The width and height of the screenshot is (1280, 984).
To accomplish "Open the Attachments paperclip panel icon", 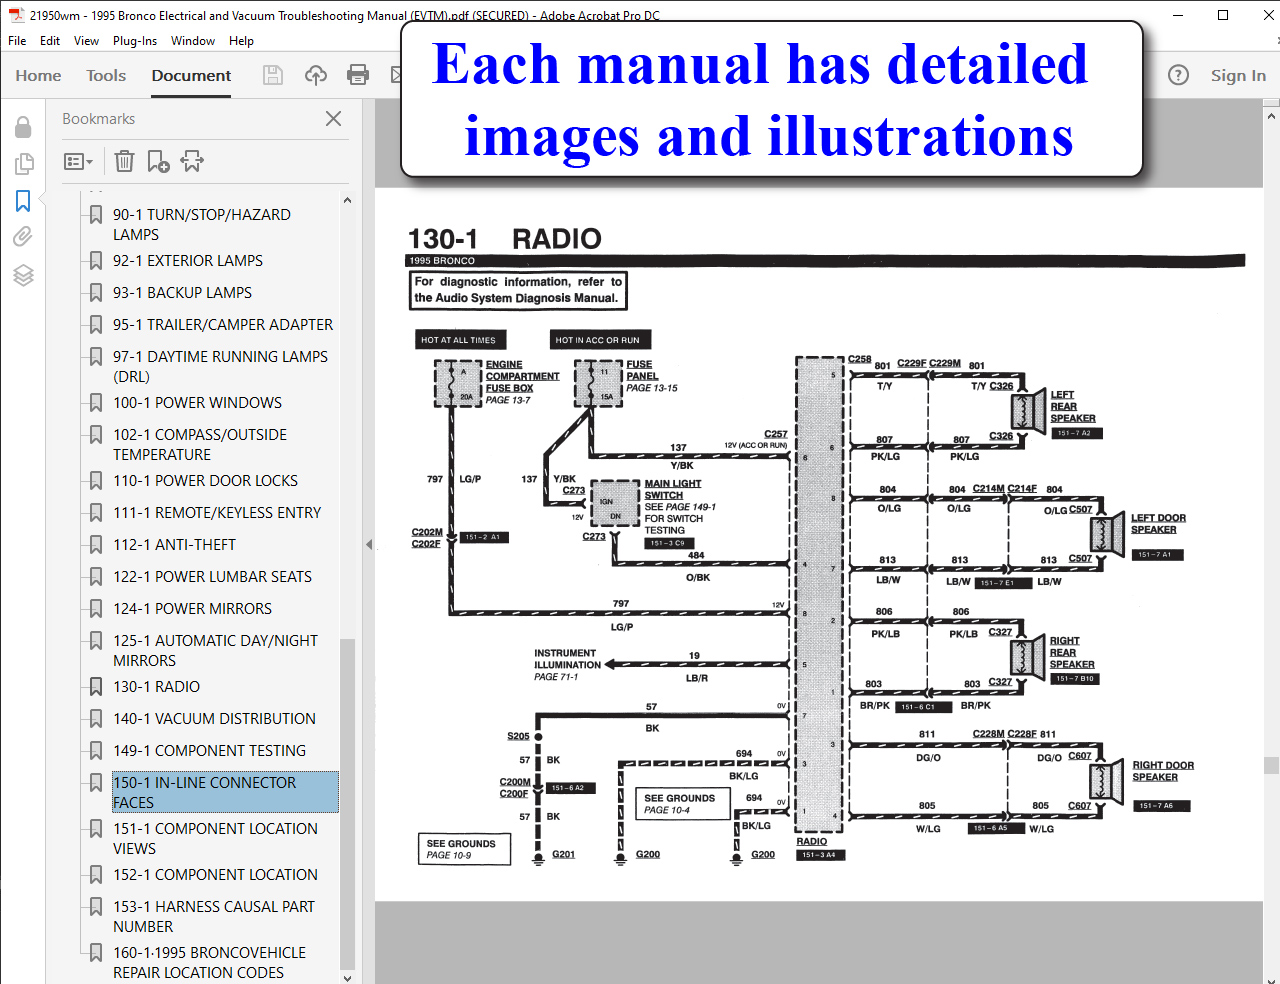I will tap(23, 237).
